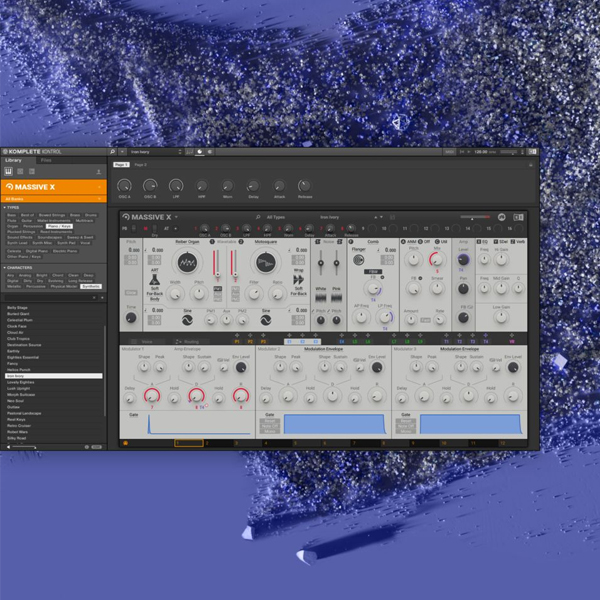Click the Massive X logo icon in plugin header
Viewport: 600px width, 600px height.
[x=126, y=217]
